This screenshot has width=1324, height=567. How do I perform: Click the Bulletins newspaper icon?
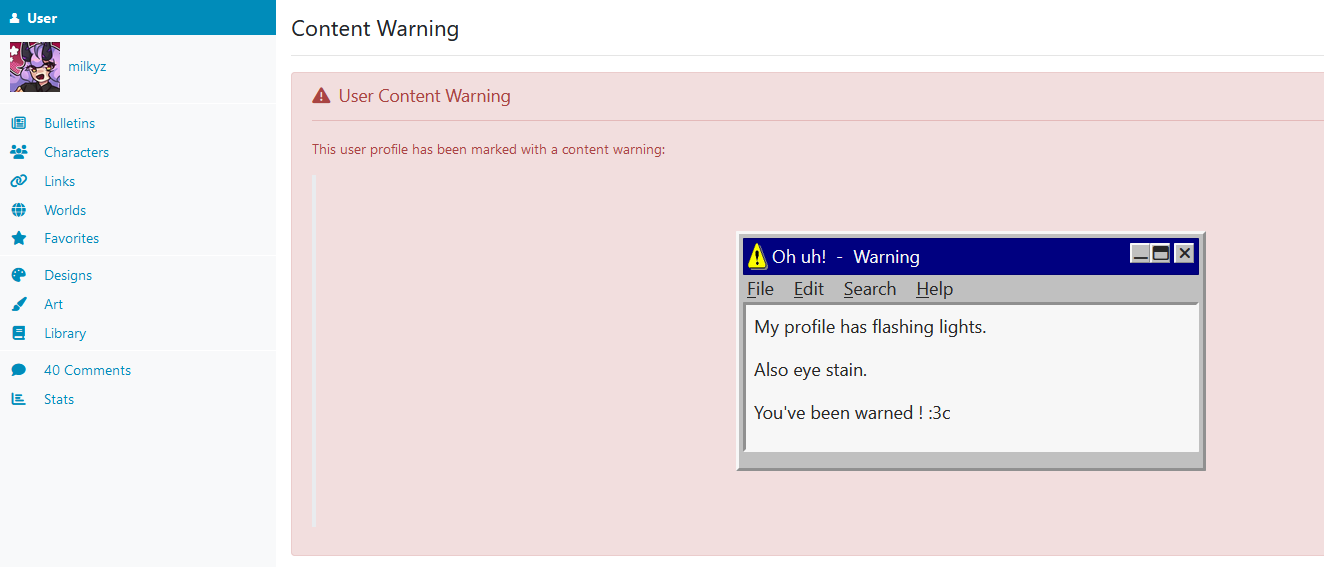click(18, 123)
